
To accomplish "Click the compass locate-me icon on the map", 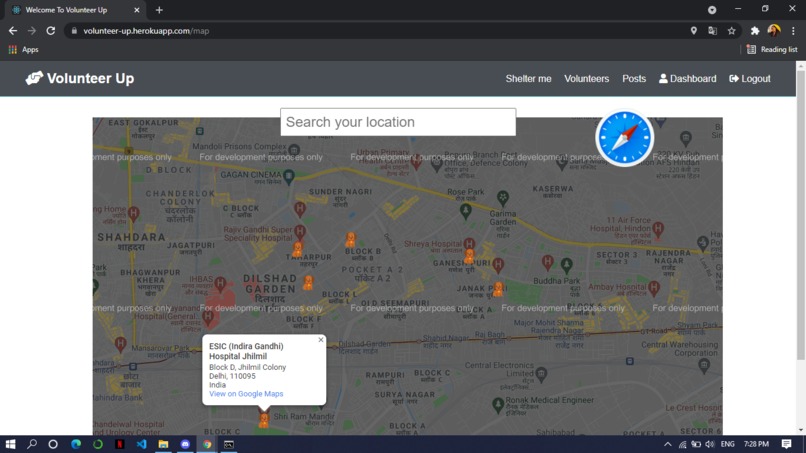I will (625, 138).
